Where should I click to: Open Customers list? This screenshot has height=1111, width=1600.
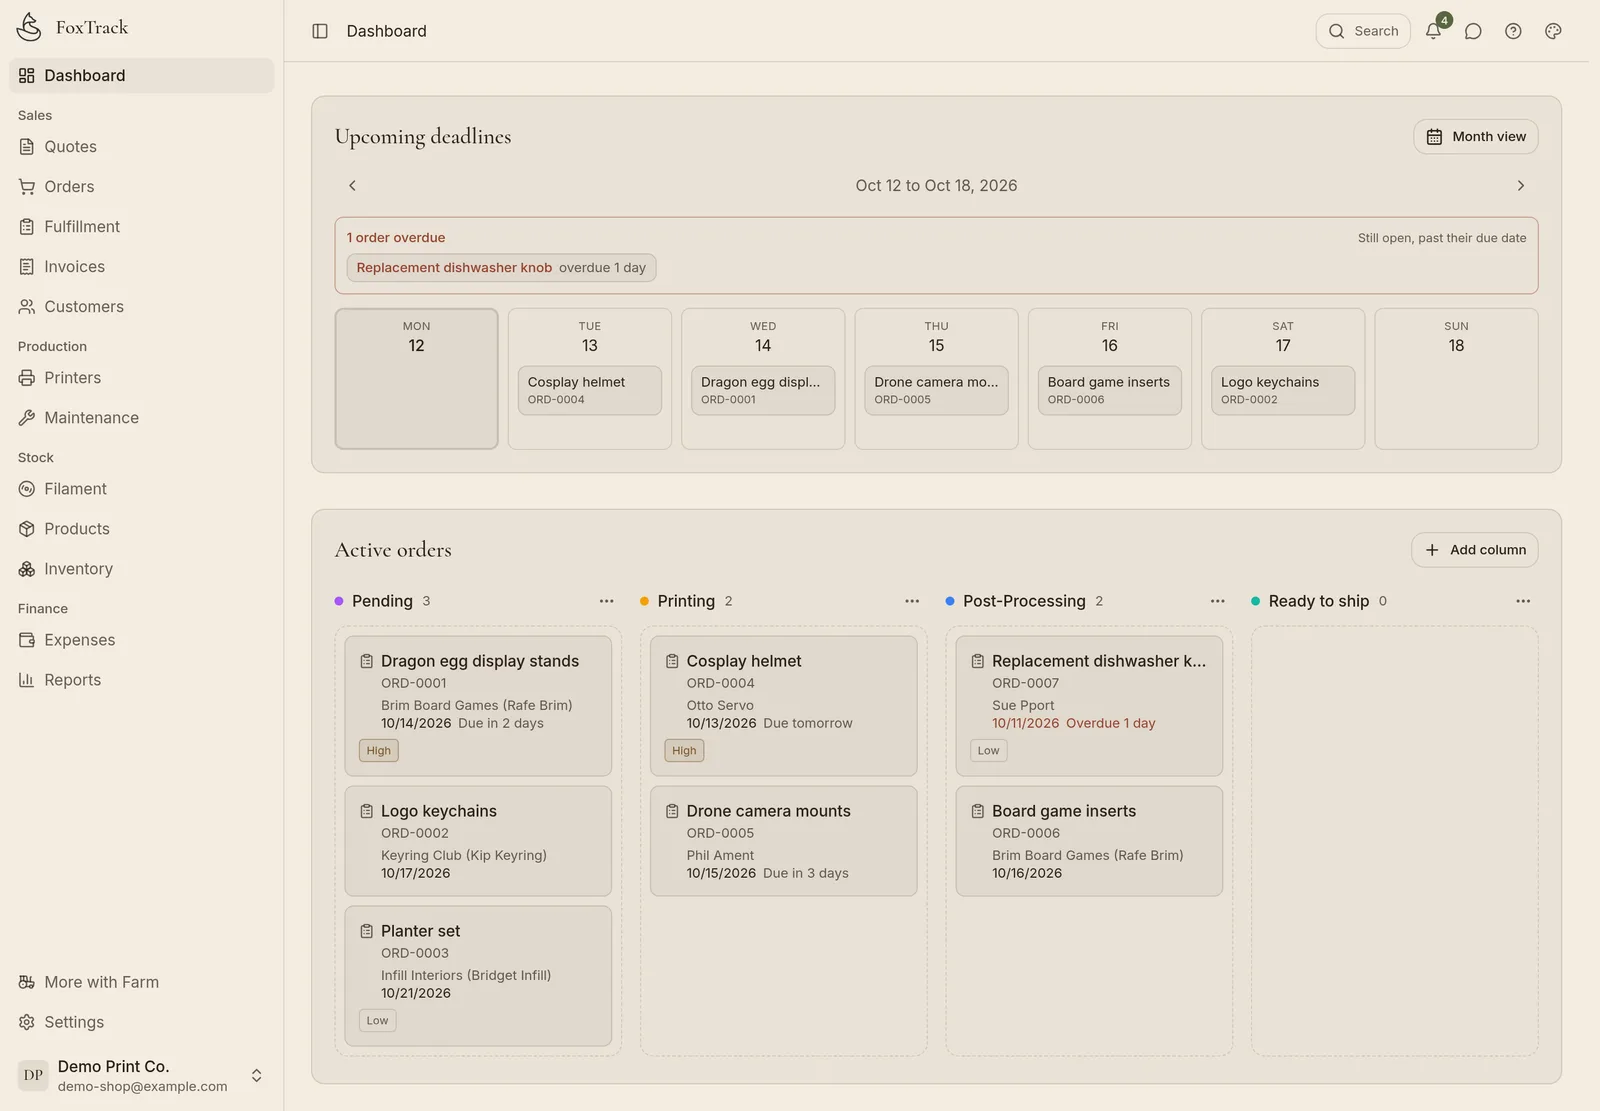[142, 307]
